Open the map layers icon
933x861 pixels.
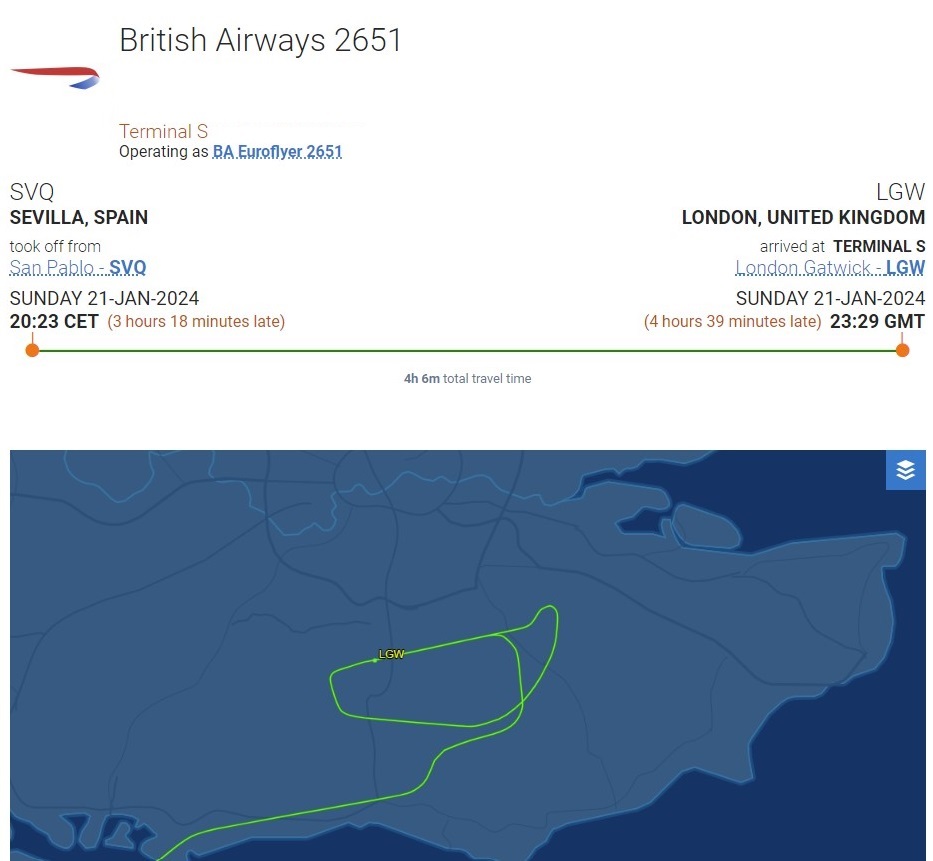pyautogui.click(x=905, y=470)
